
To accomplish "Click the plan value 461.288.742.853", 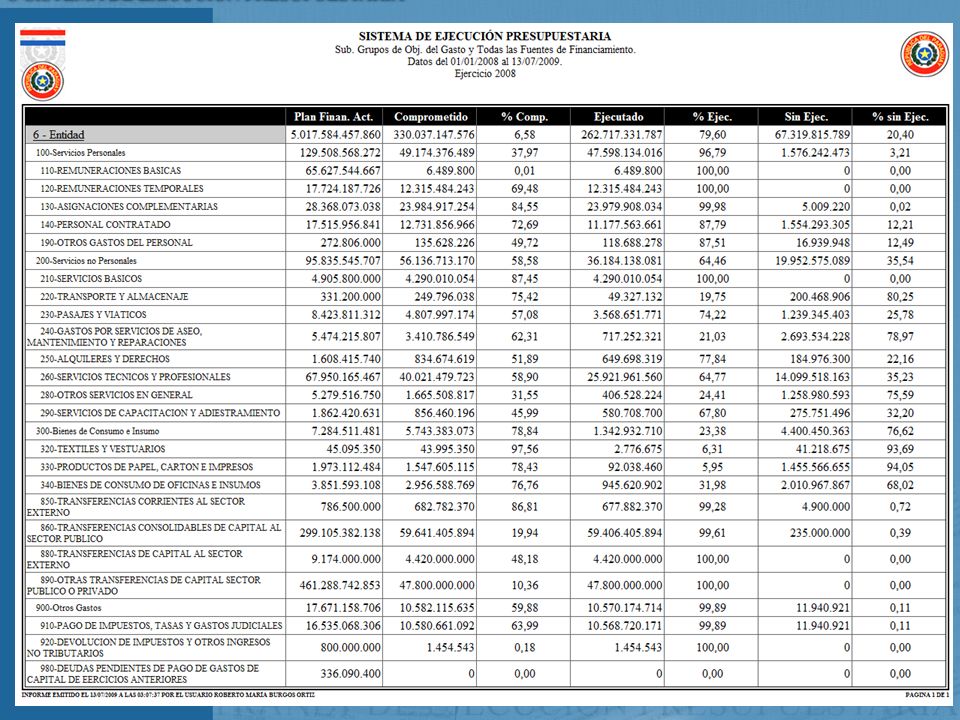I will pyautogui.click(x=340, y=585).
